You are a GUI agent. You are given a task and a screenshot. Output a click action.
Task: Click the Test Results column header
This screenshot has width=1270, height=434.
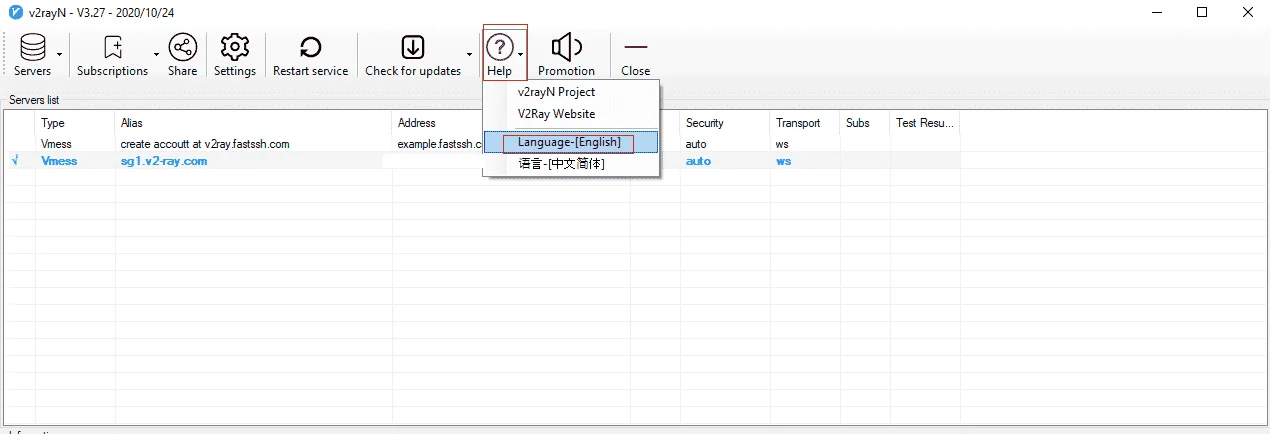click(x=925, y=123)
